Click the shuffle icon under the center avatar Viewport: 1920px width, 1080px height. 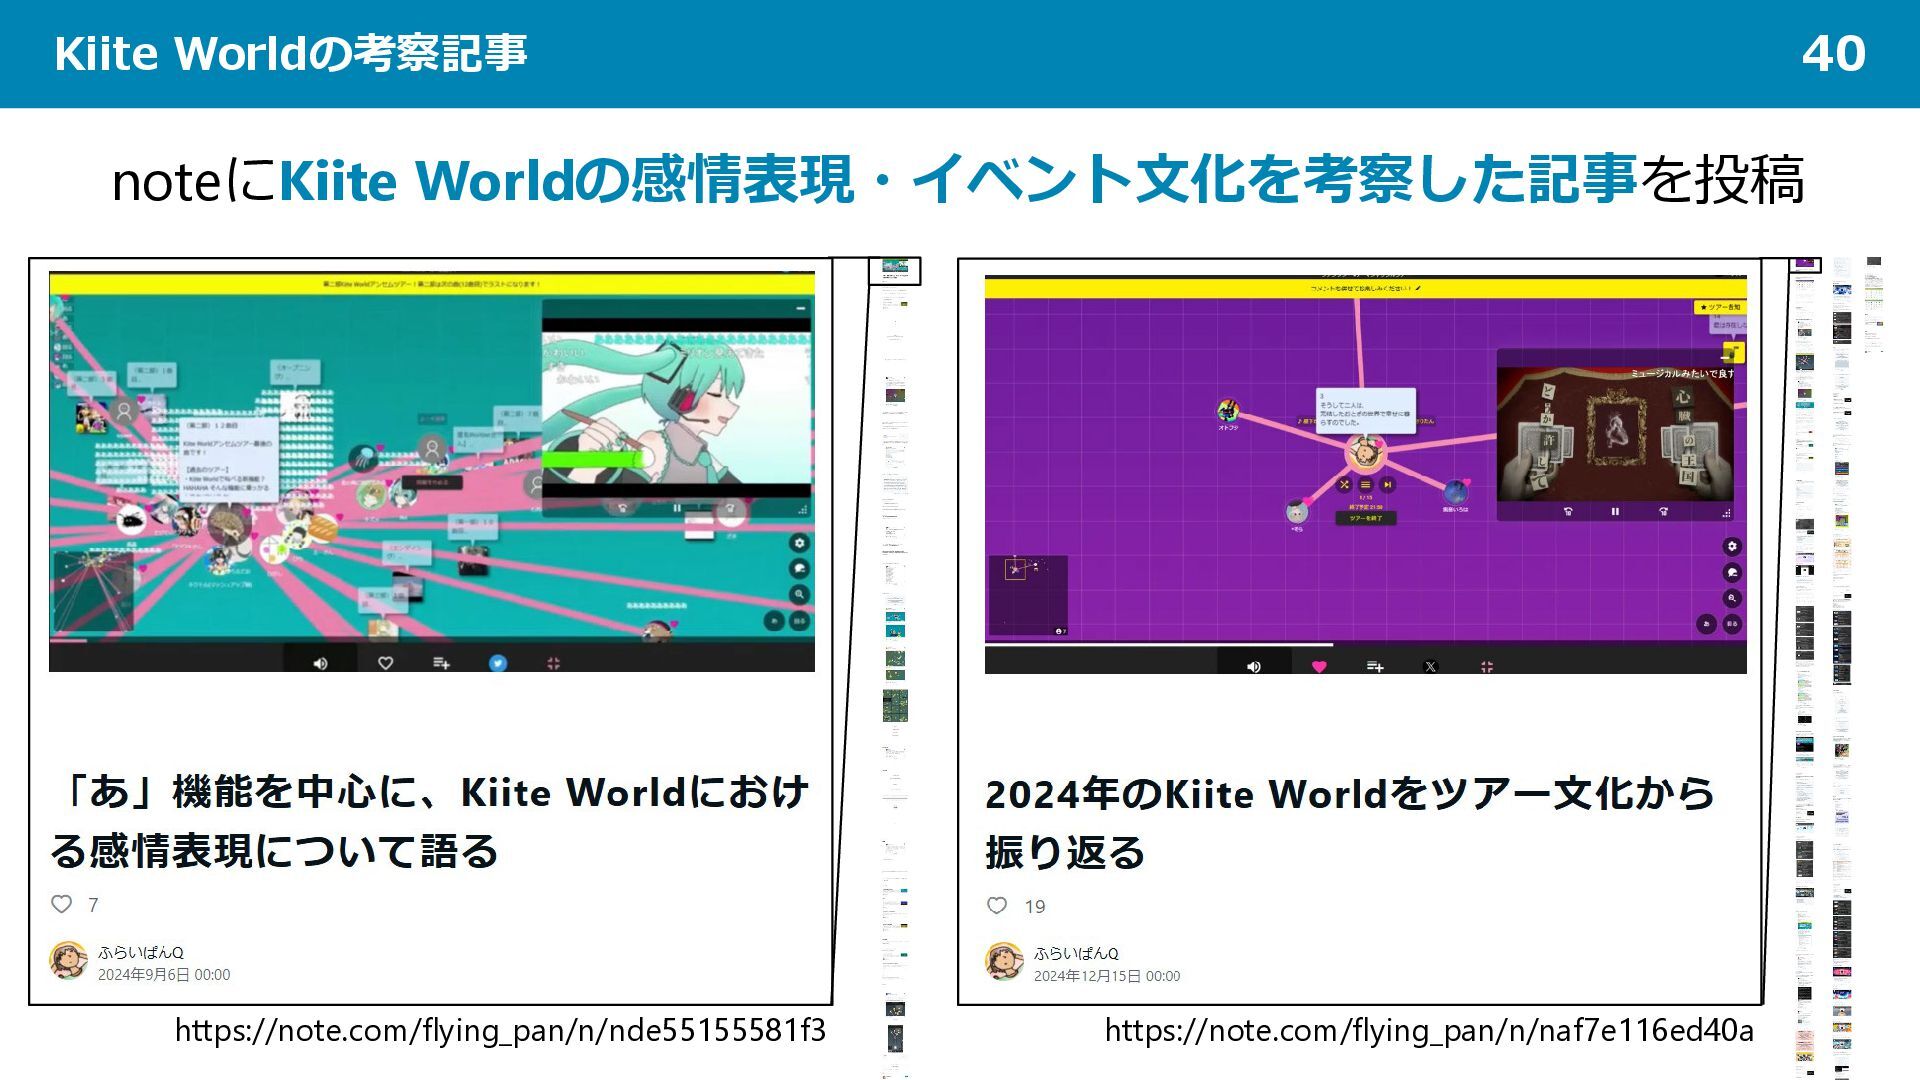[x=1344, y=485]
